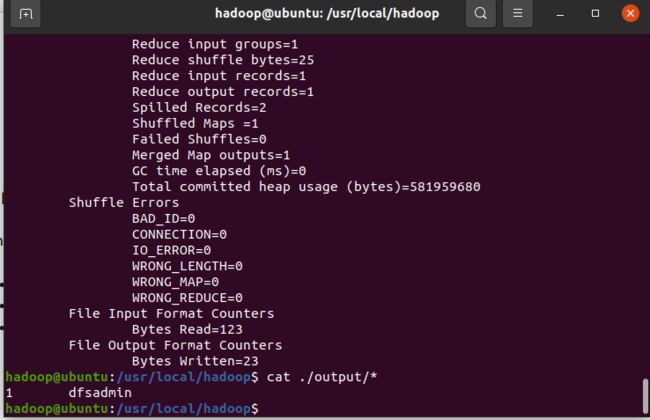Click the cat ./output/* command text
Viewport: 650px width, 420px height.
(x=322, y=377)
